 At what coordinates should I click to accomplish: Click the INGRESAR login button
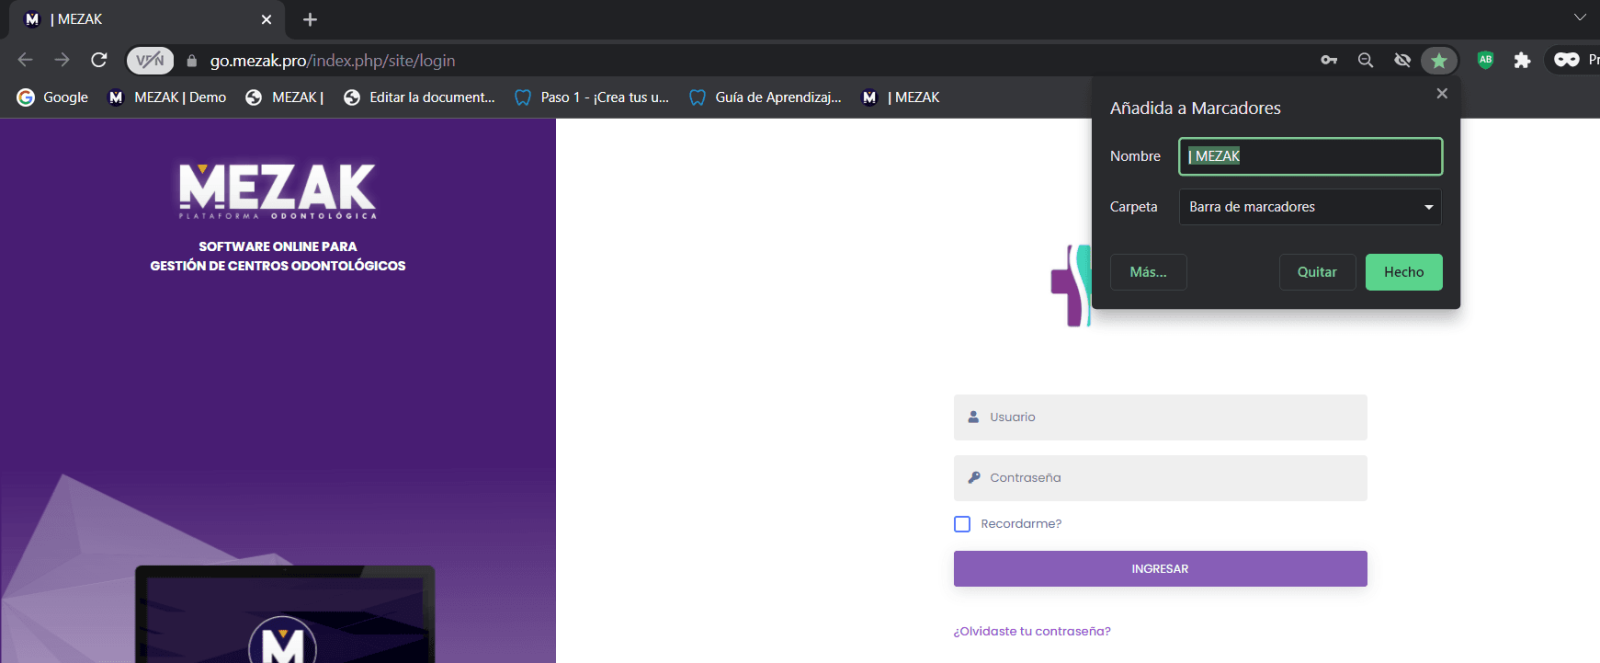(1160, 569)
